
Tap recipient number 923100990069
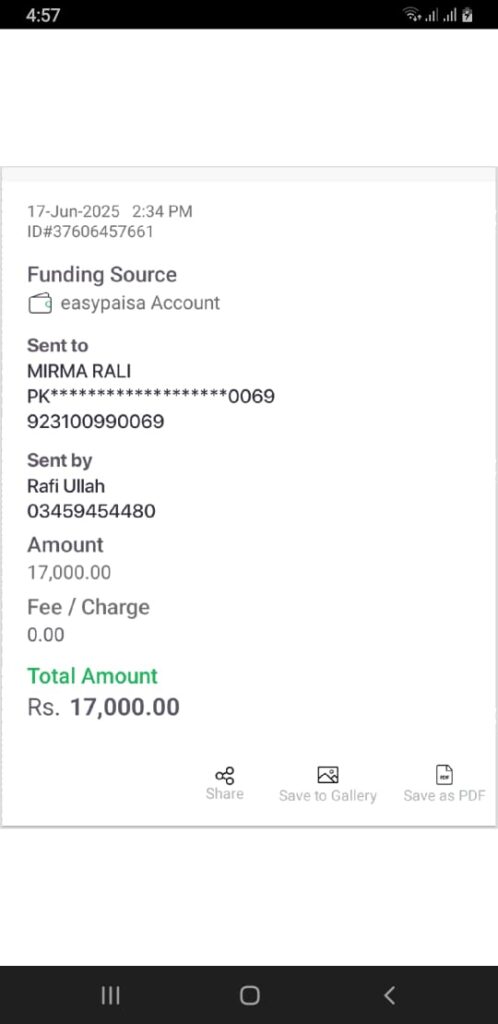click(x=95, y=422)
